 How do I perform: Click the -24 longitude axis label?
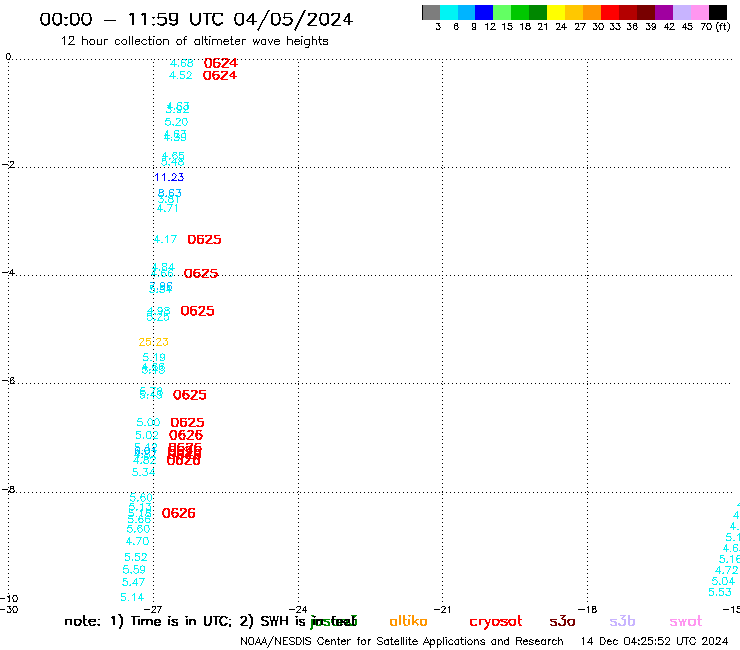pos(298,609)
